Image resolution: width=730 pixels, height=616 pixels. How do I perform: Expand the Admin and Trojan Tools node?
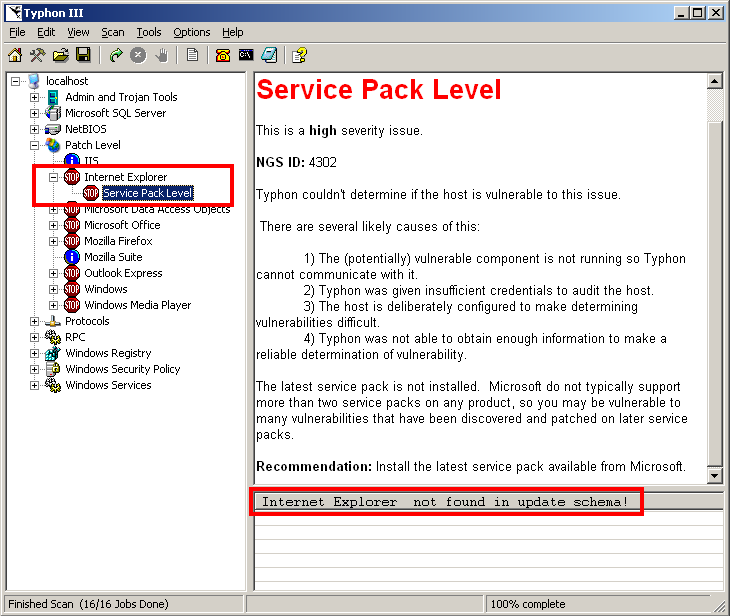coord(34,97)
